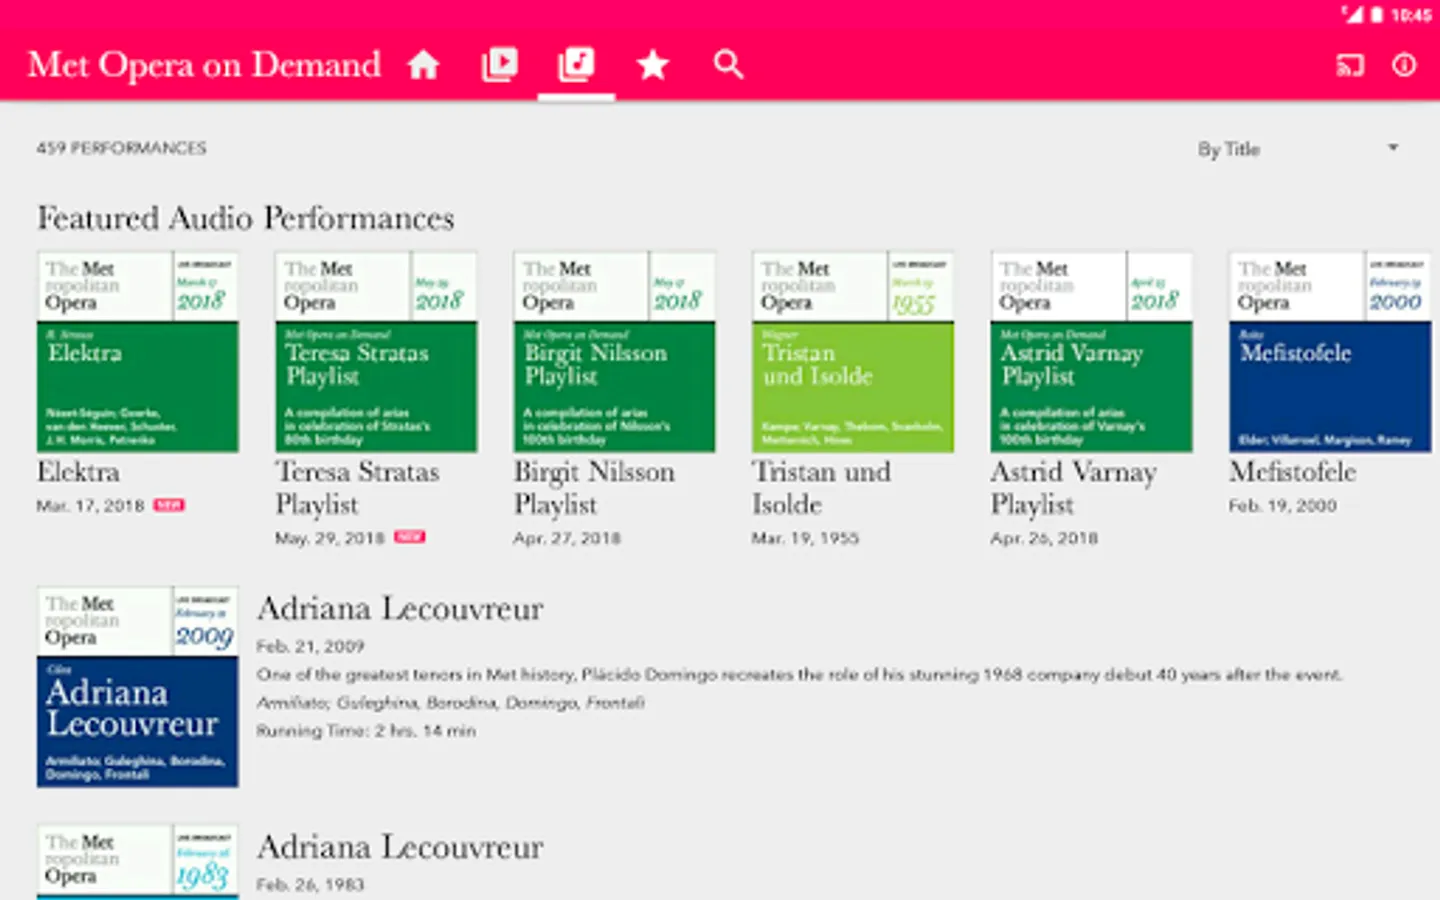Open the Astrid Varnay Playlist cover
Image resolution: width=1440 pixels, height=900 pixels.
click(1091, 352)
